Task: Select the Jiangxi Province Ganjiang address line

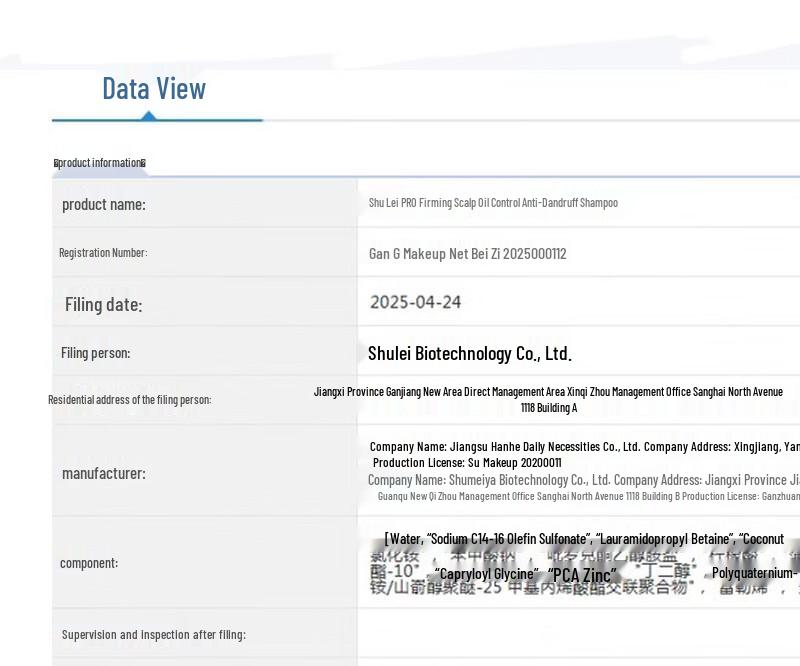Action: [x=548, y=391]
